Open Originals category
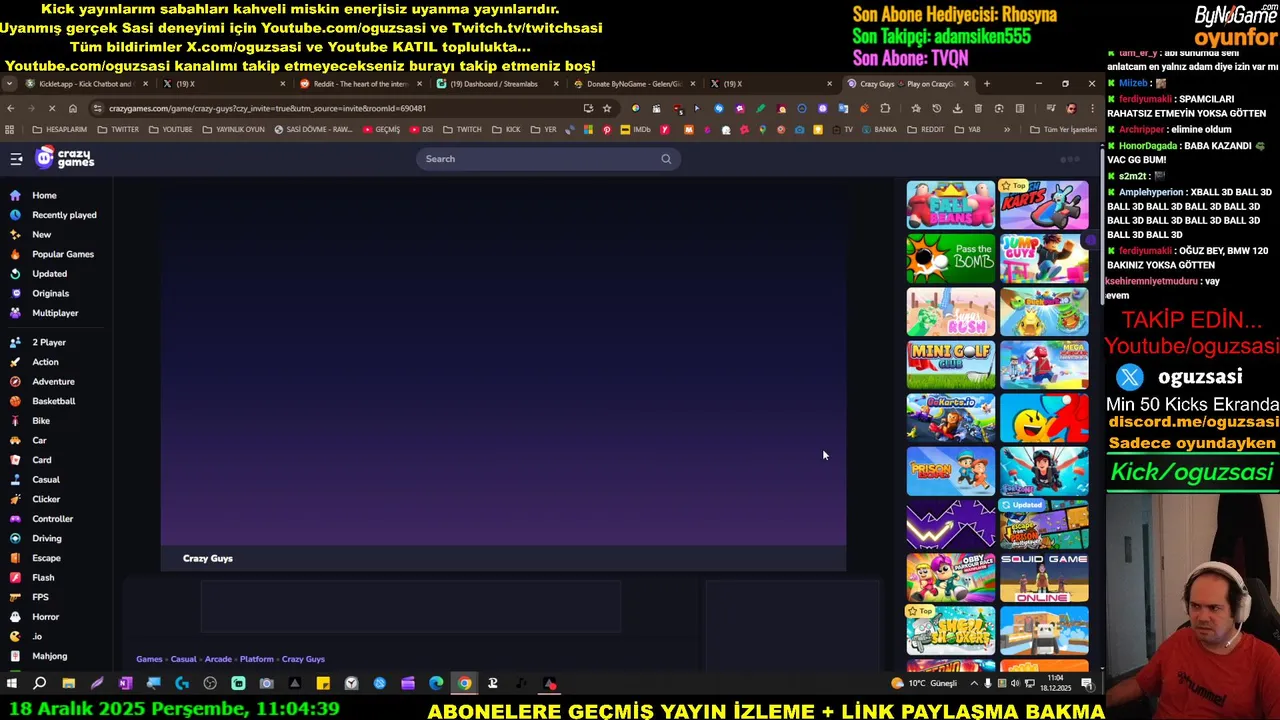The width and height of the screenshot is (1280, 720). coord(50,293)
